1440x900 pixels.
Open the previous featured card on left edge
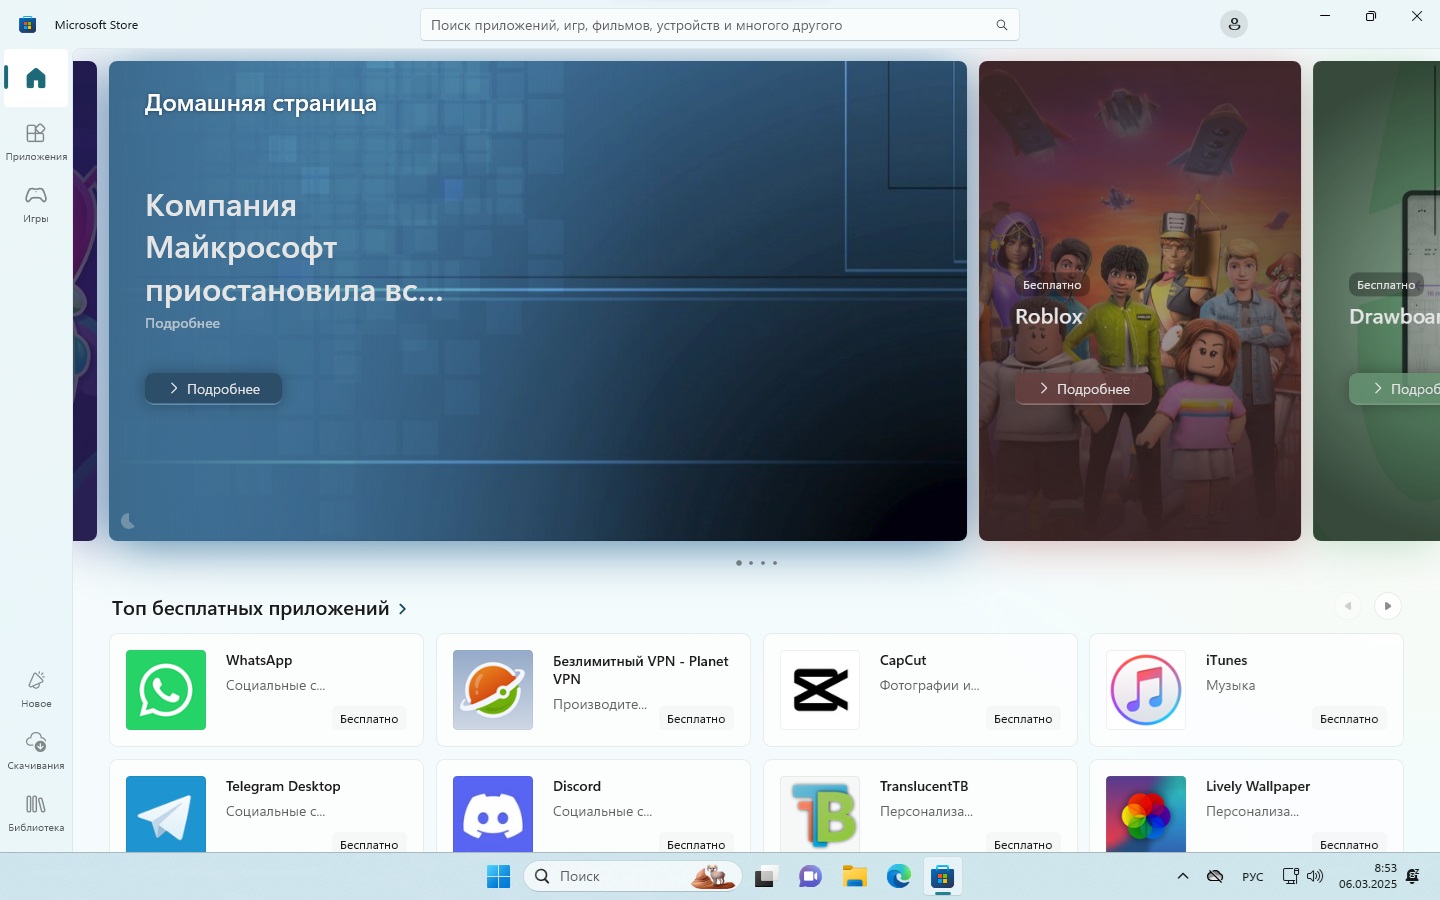85,301
